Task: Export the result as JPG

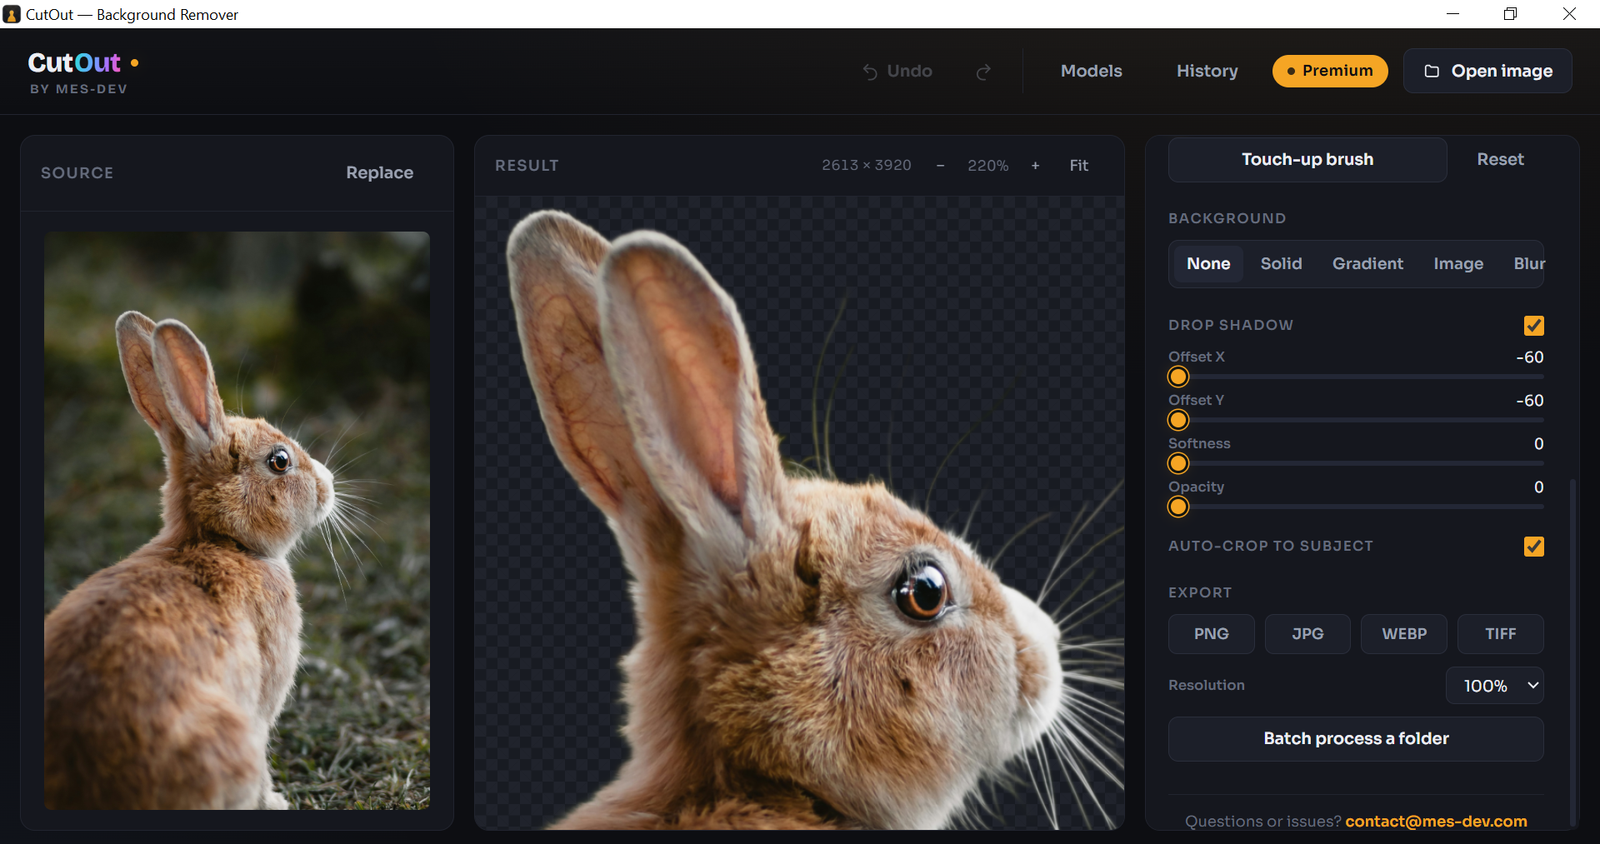Action: click(1307, 634)
